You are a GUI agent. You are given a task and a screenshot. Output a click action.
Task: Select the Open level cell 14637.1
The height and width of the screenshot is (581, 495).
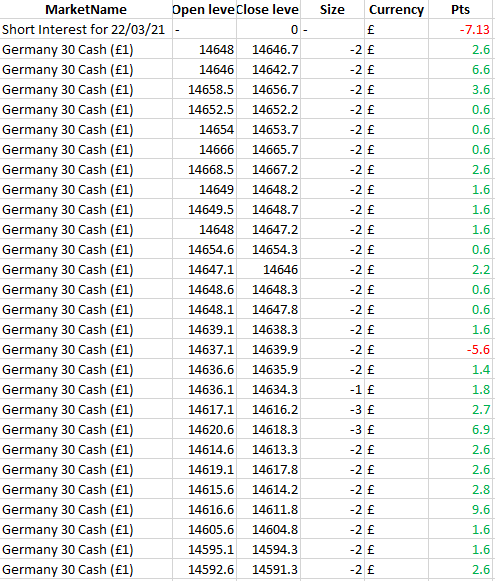204,349
